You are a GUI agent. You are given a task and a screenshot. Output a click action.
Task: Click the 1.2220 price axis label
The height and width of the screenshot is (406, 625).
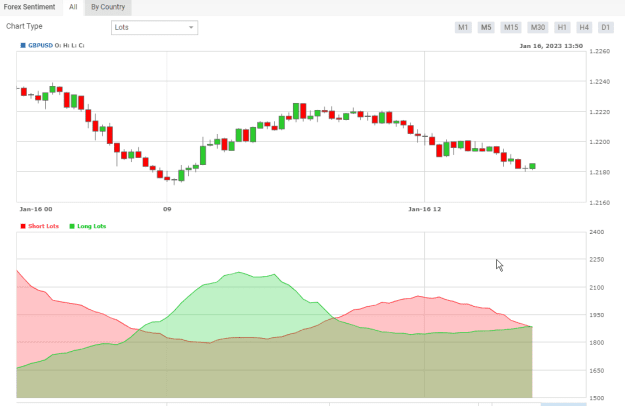tap(599, 112)
